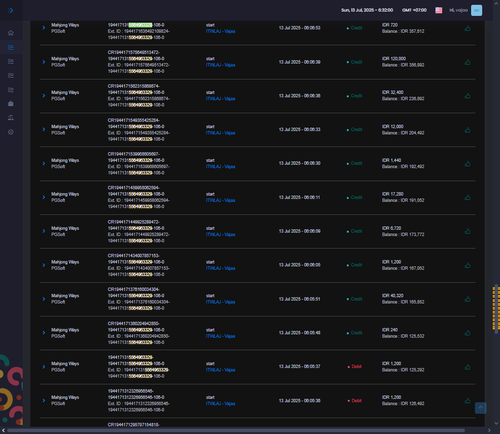
Task: Open the blue player link on IDR 720 row
Action: pos(220,31)
